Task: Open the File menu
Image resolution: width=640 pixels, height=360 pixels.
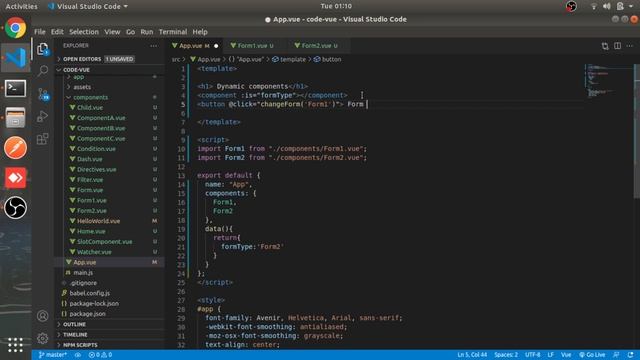Action: 40,32
